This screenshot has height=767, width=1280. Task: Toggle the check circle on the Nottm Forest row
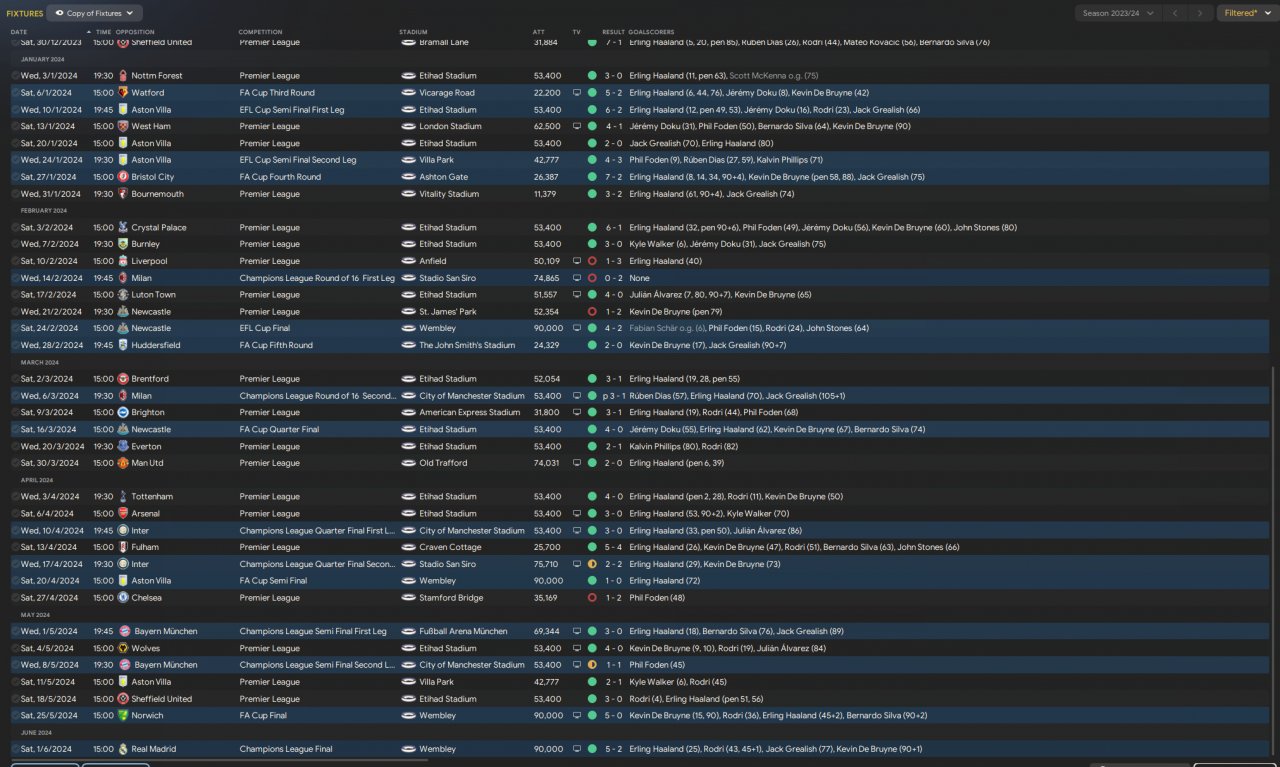(15, 76)
